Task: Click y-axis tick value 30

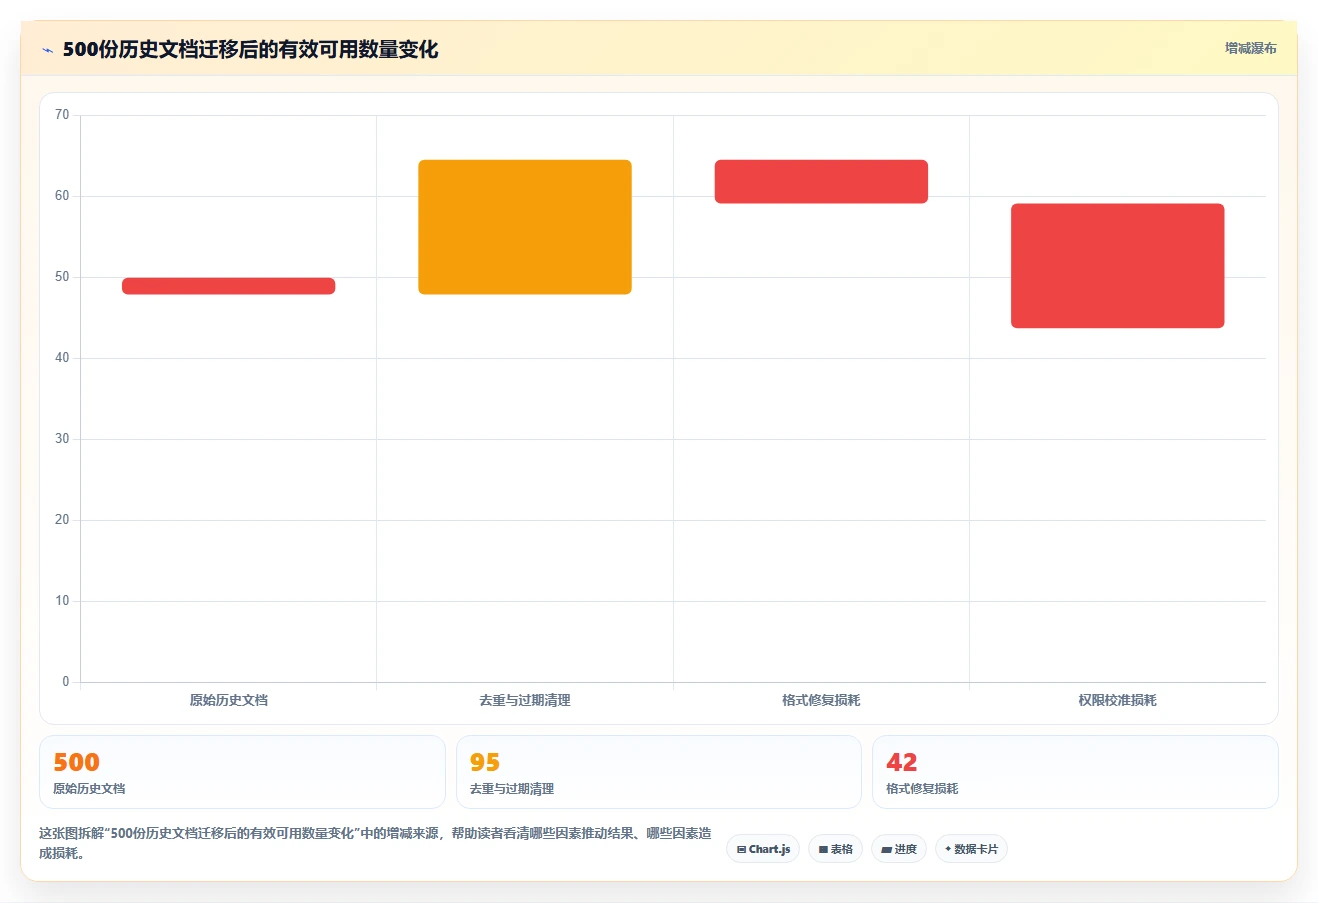Action: 62,439
